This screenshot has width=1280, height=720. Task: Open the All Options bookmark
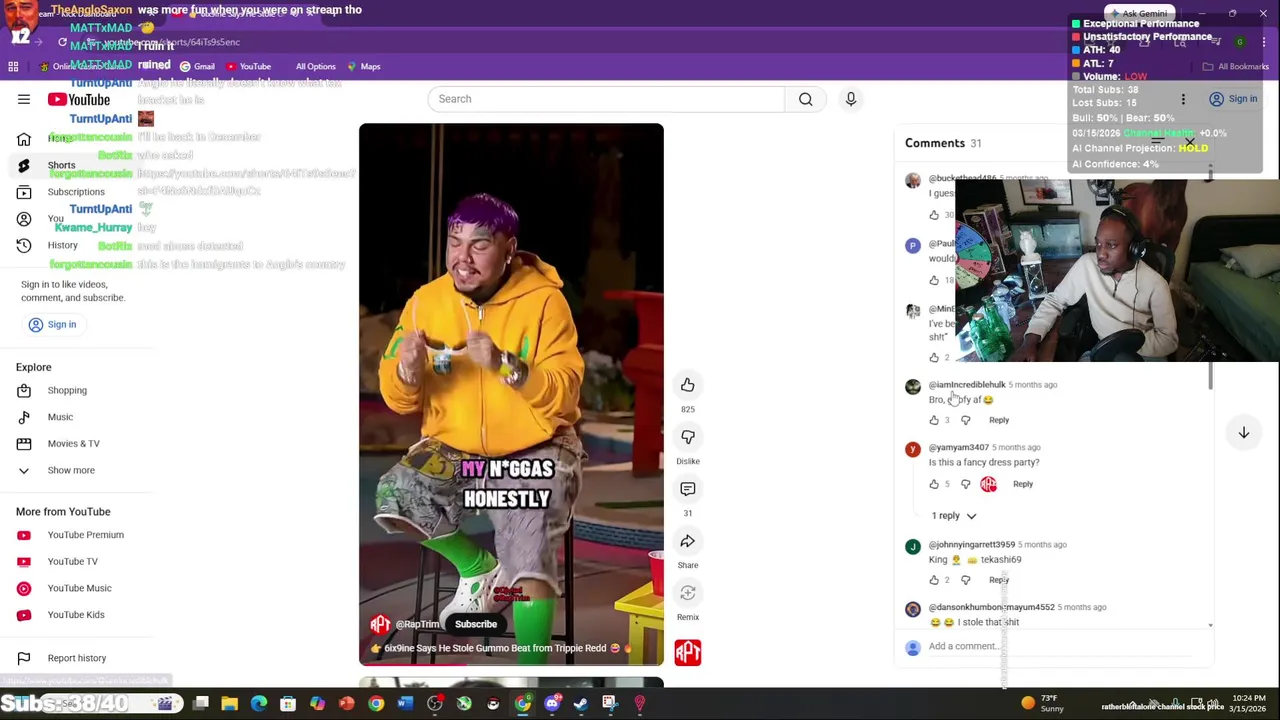(315, 67)
